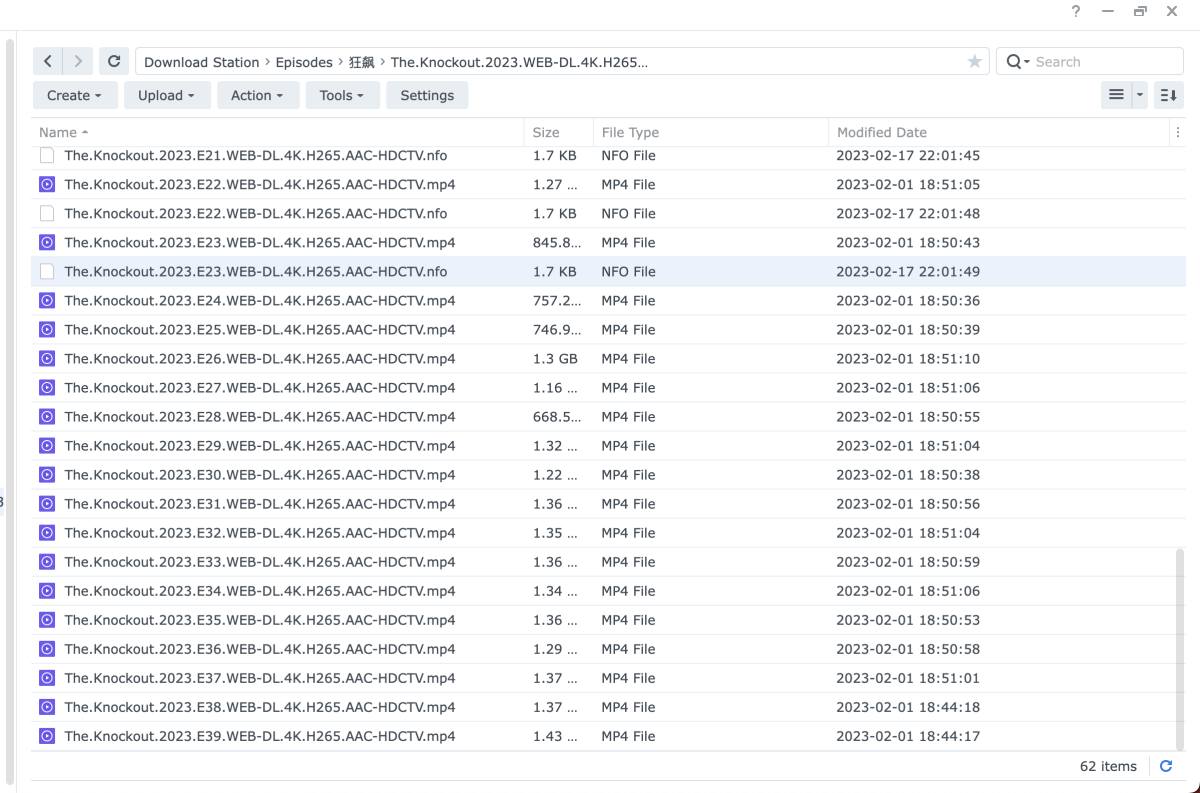Click the video icon of the E38 mp4 file
Screen dimensions: 1200x793
coord(46,706)
